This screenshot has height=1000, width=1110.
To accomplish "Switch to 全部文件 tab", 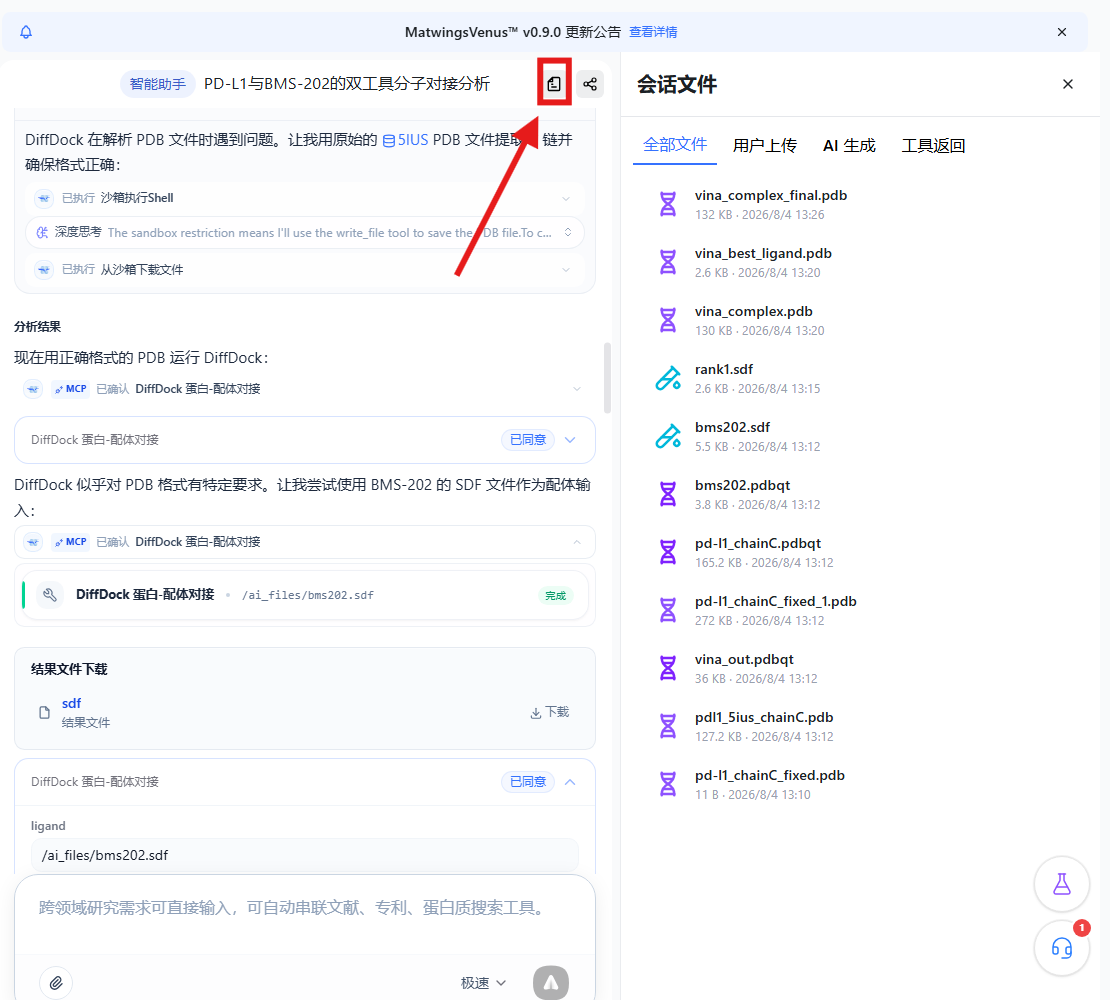I will tap(675, 145).
